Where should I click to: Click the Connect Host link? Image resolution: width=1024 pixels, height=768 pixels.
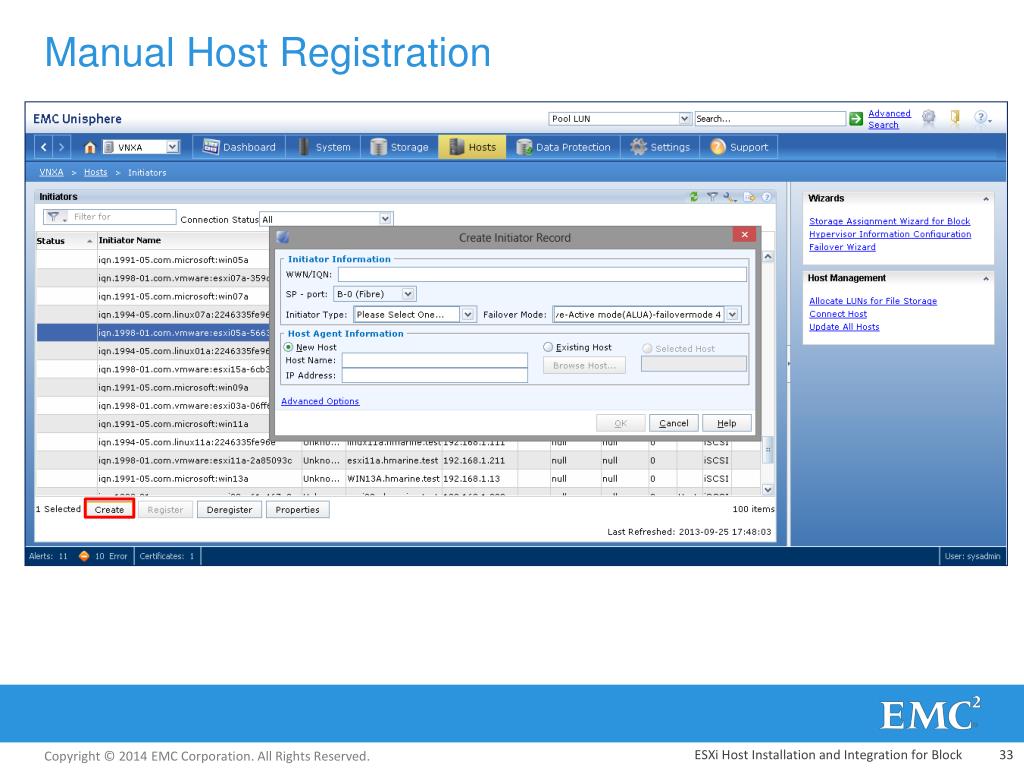838,314
